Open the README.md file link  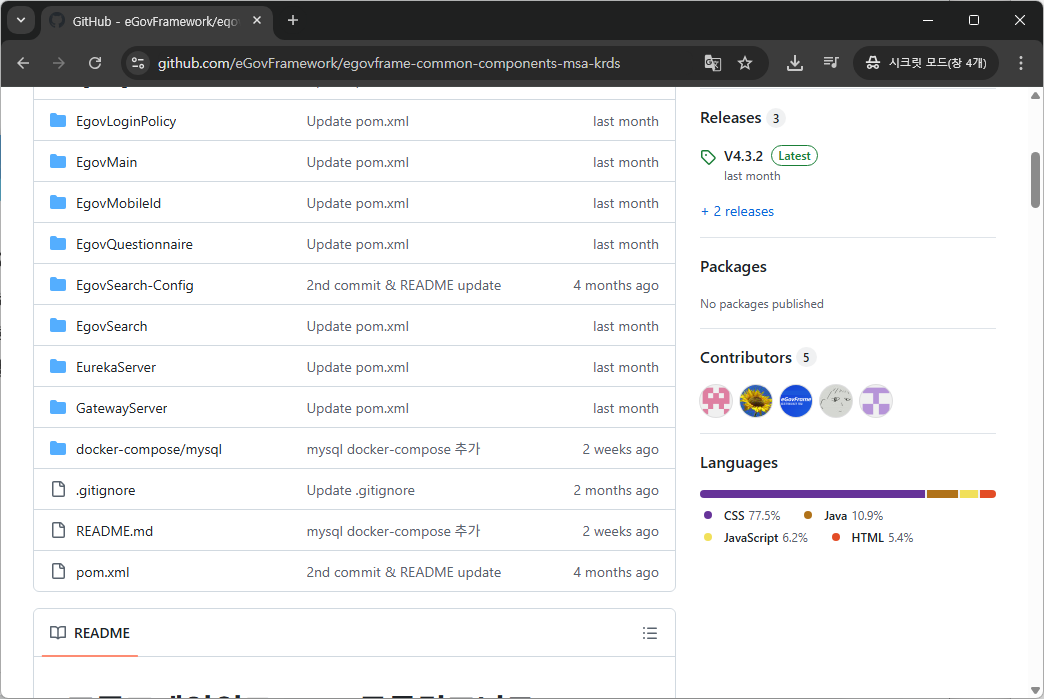[x=115, y=531]
